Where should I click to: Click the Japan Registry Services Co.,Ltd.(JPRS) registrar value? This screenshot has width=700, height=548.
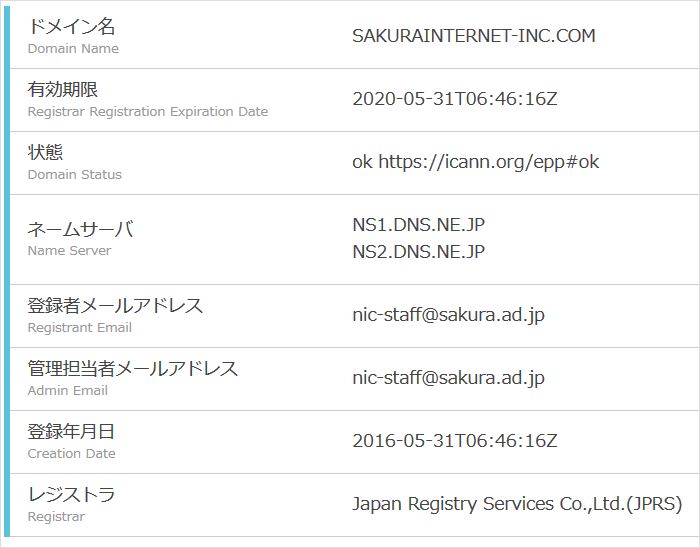[x=517, y=504]
